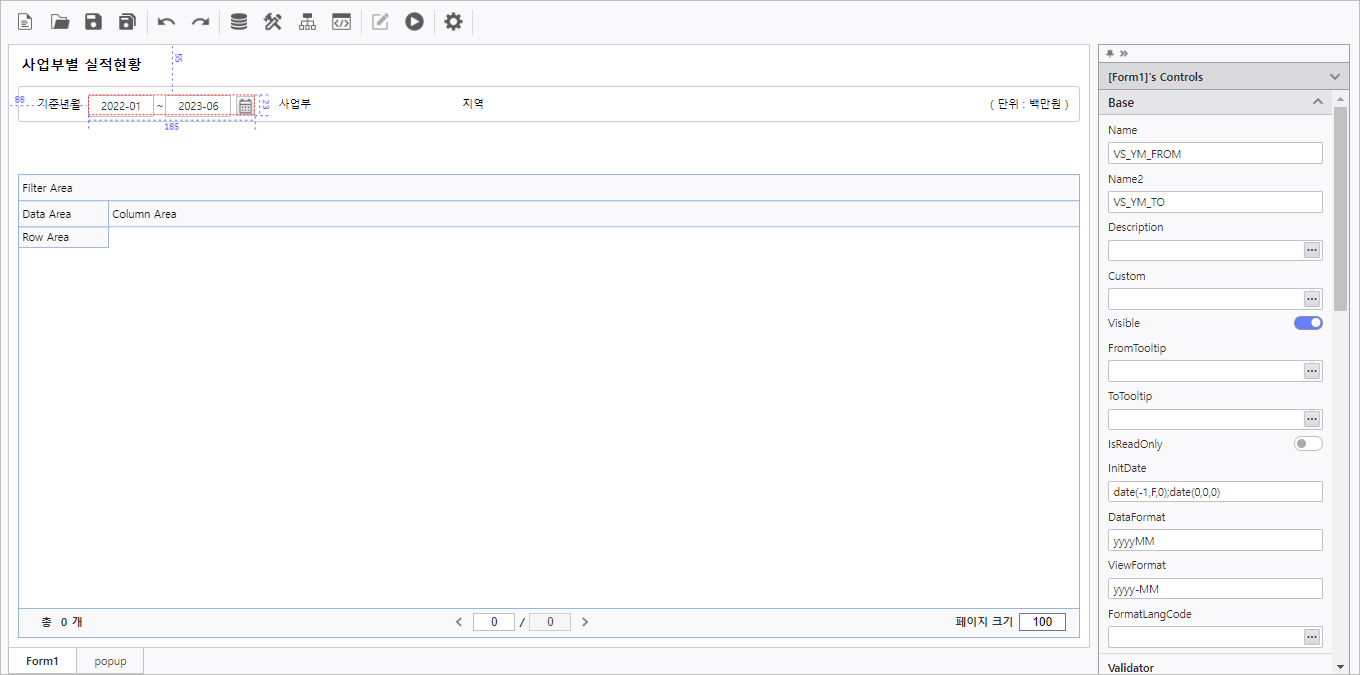Open a file with the folder icon
1360x675 pixels.
pos(60,22)
